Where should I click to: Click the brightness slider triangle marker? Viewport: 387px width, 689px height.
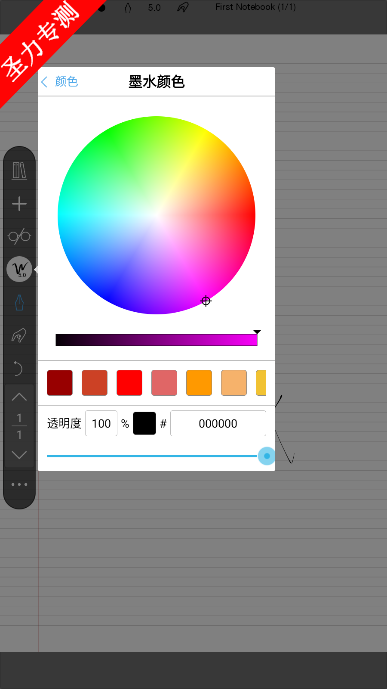[257, 332]
